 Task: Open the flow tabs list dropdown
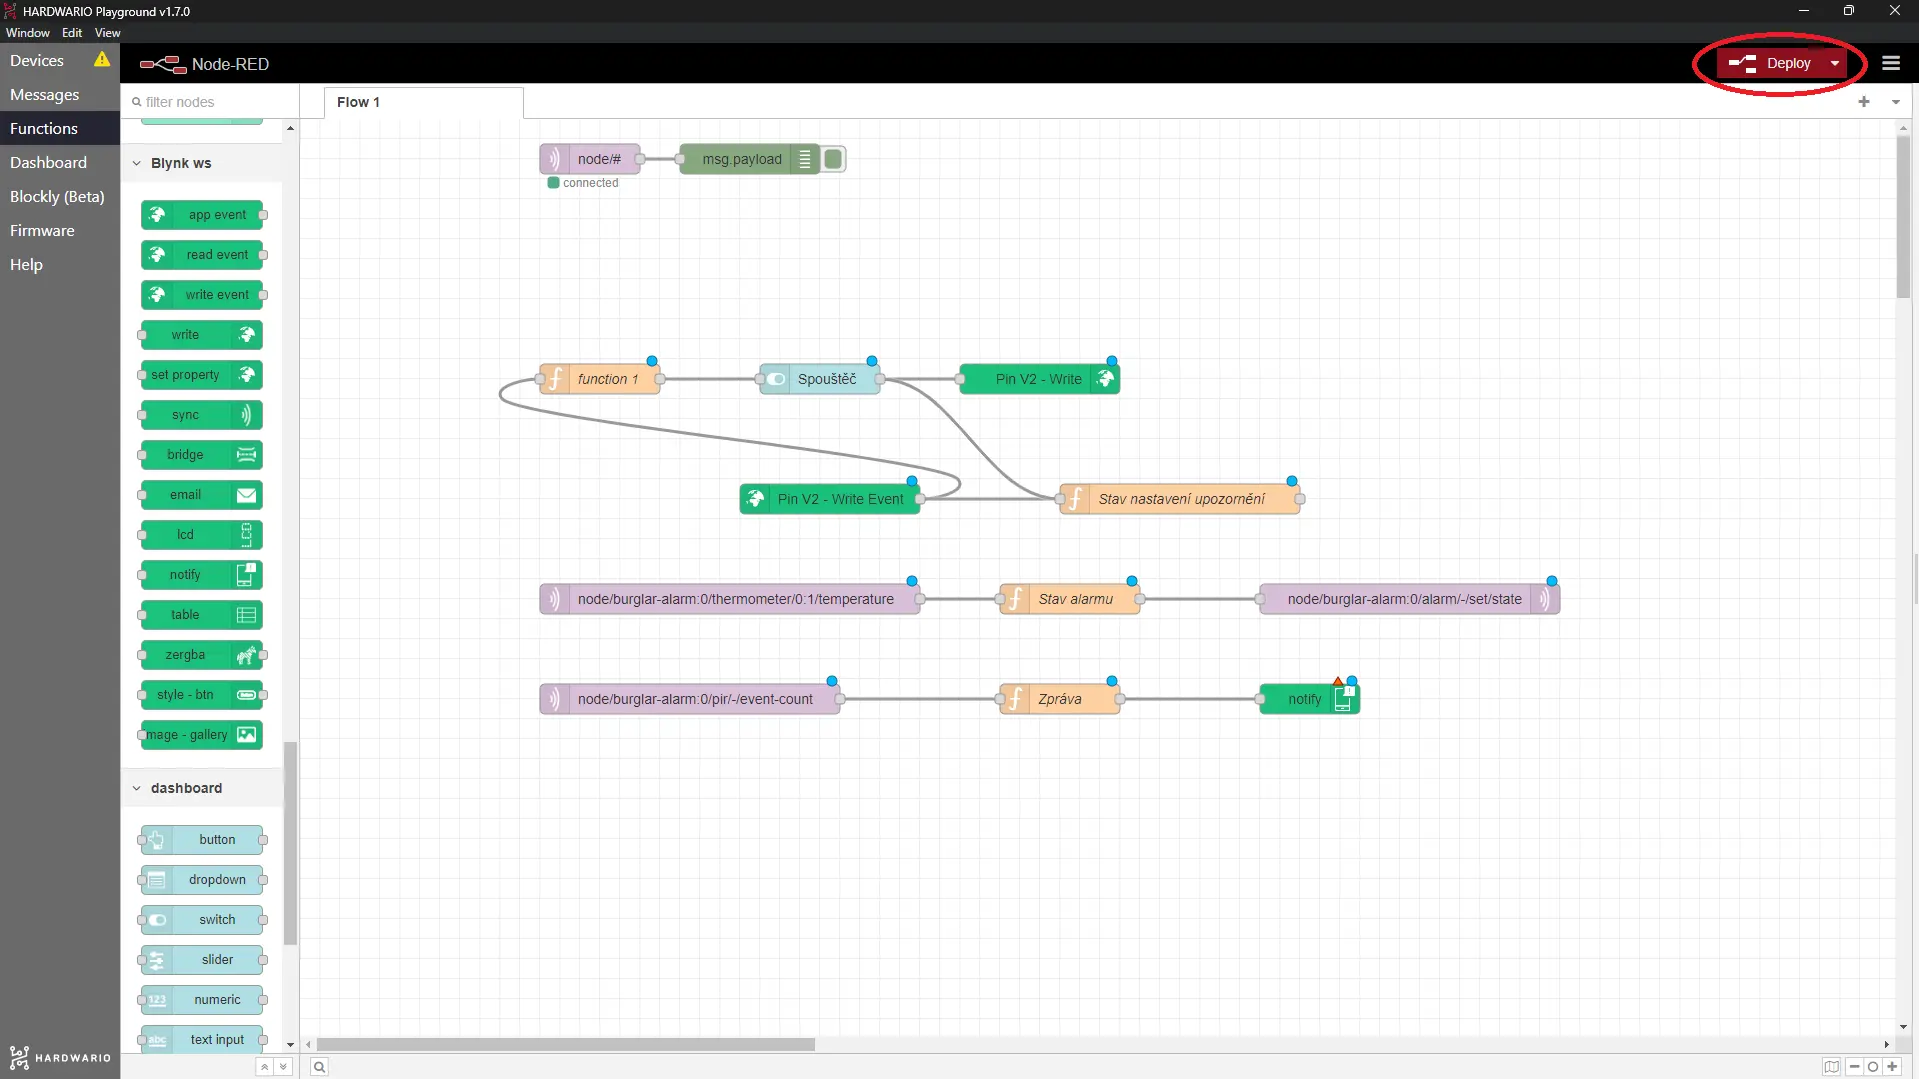coord(1895,102)
